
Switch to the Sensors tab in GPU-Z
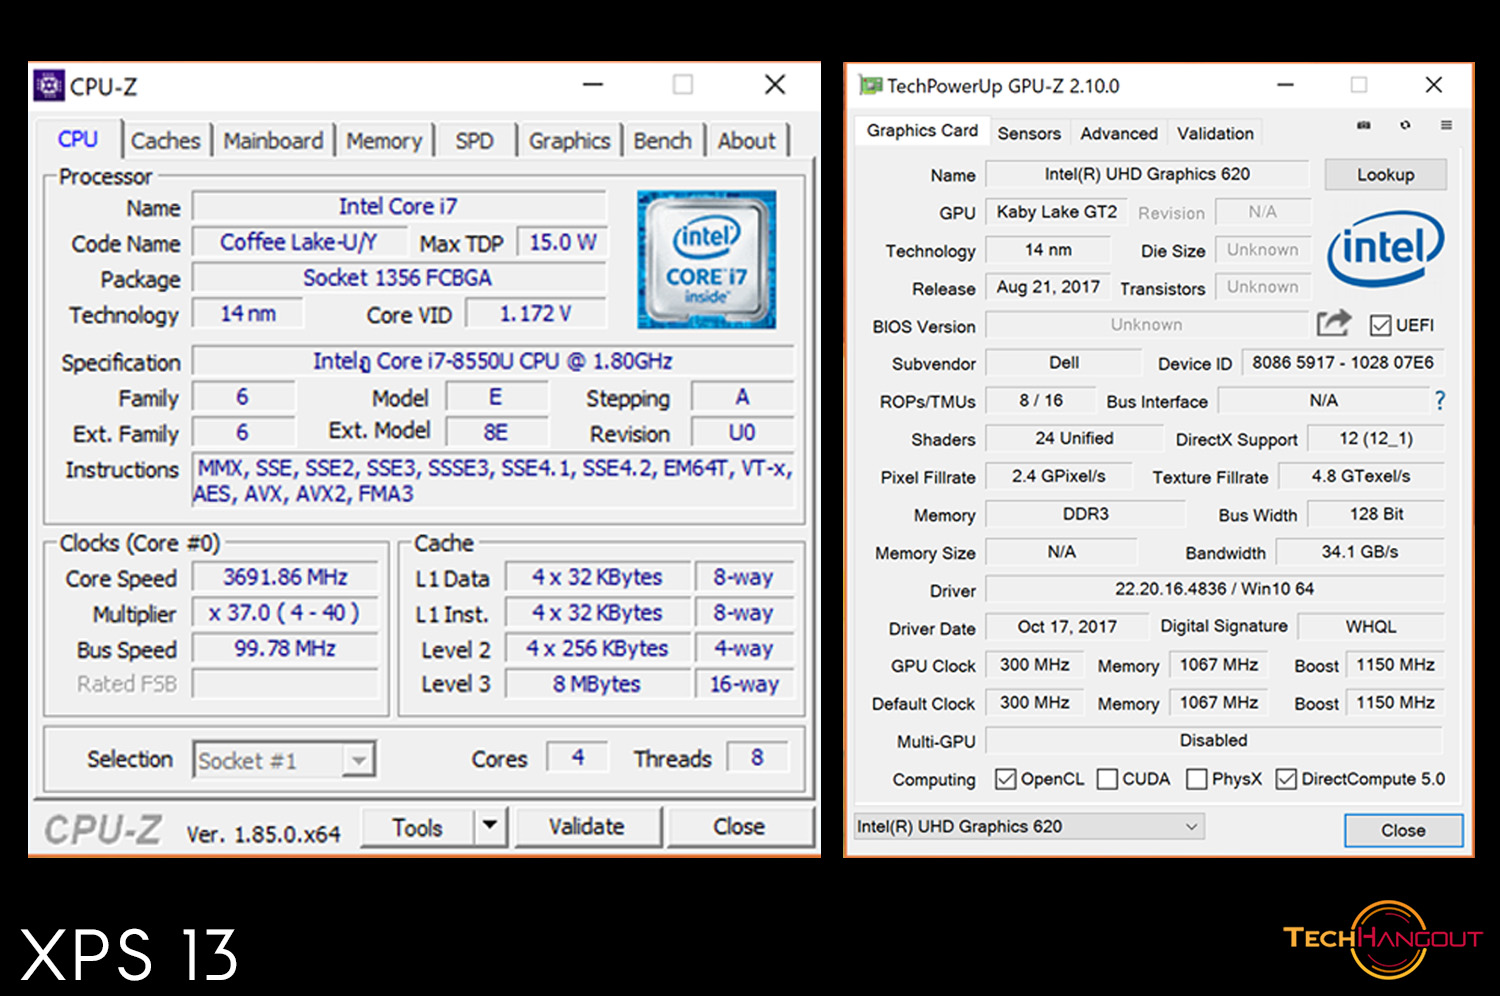tap(1029, 133)
